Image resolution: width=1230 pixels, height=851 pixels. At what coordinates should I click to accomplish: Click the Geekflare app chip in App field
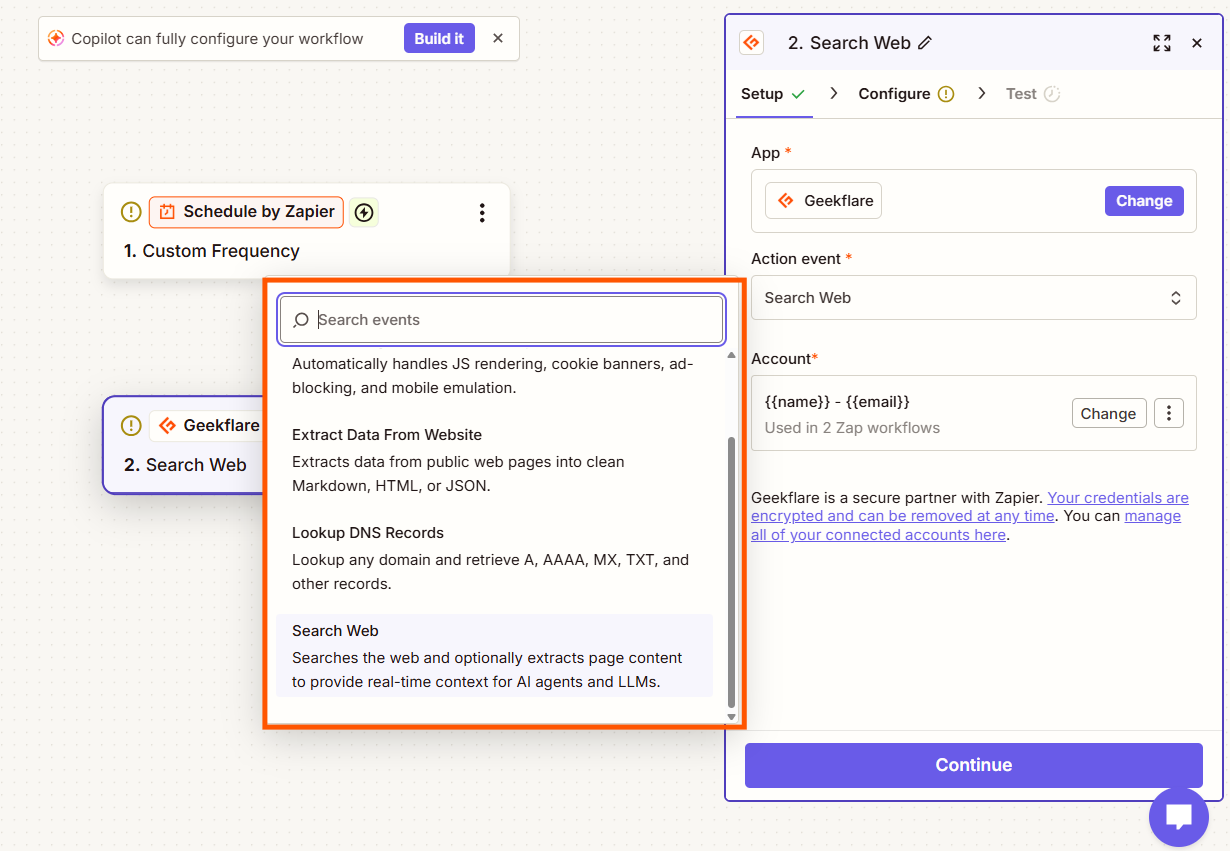(x=823, y=201)
